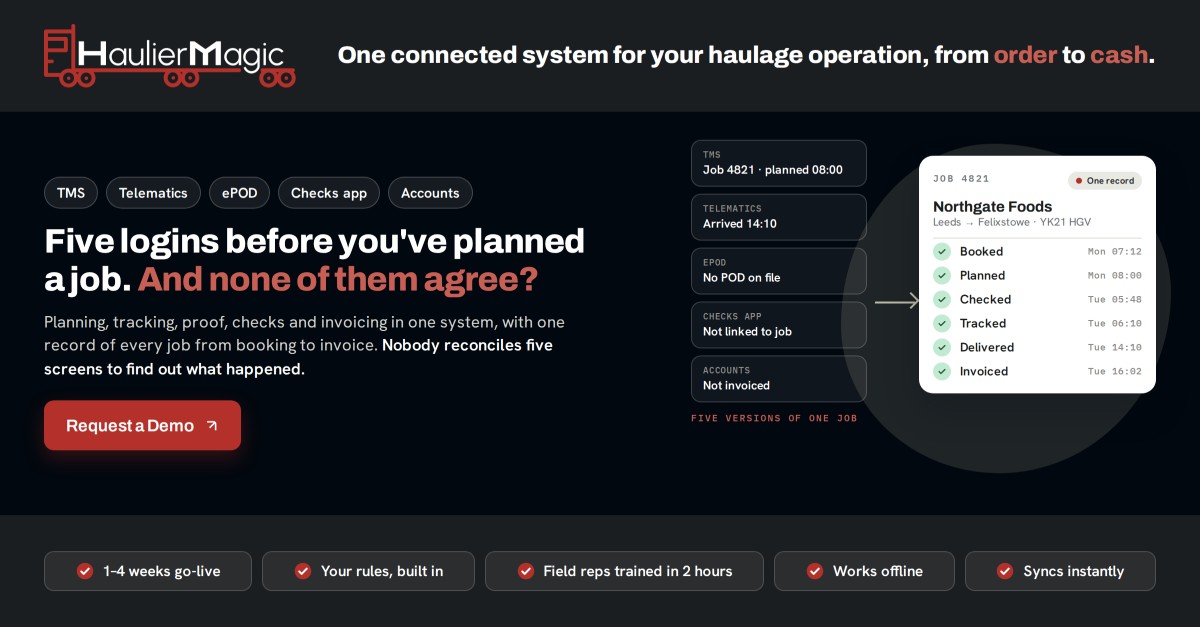Click the JOB 4821 label on record card
This screenshot has height=627, width=1200.
coord(961,179)
